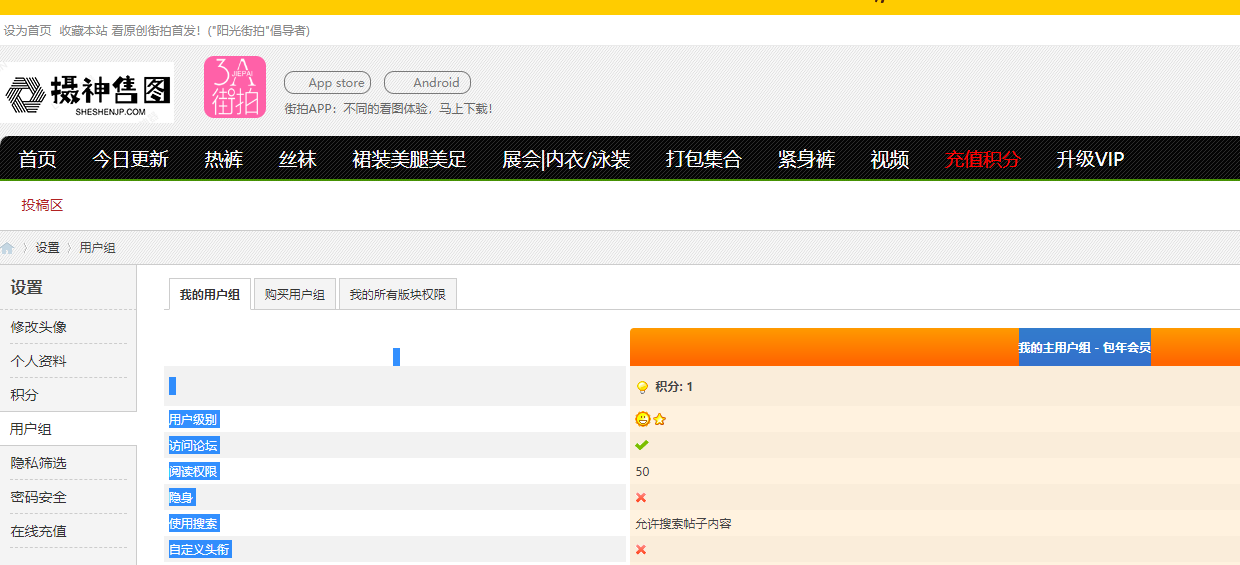Click the home icon in breadcrumb
This screenshot has height=565, width=1240.
(x=8, y=248)
